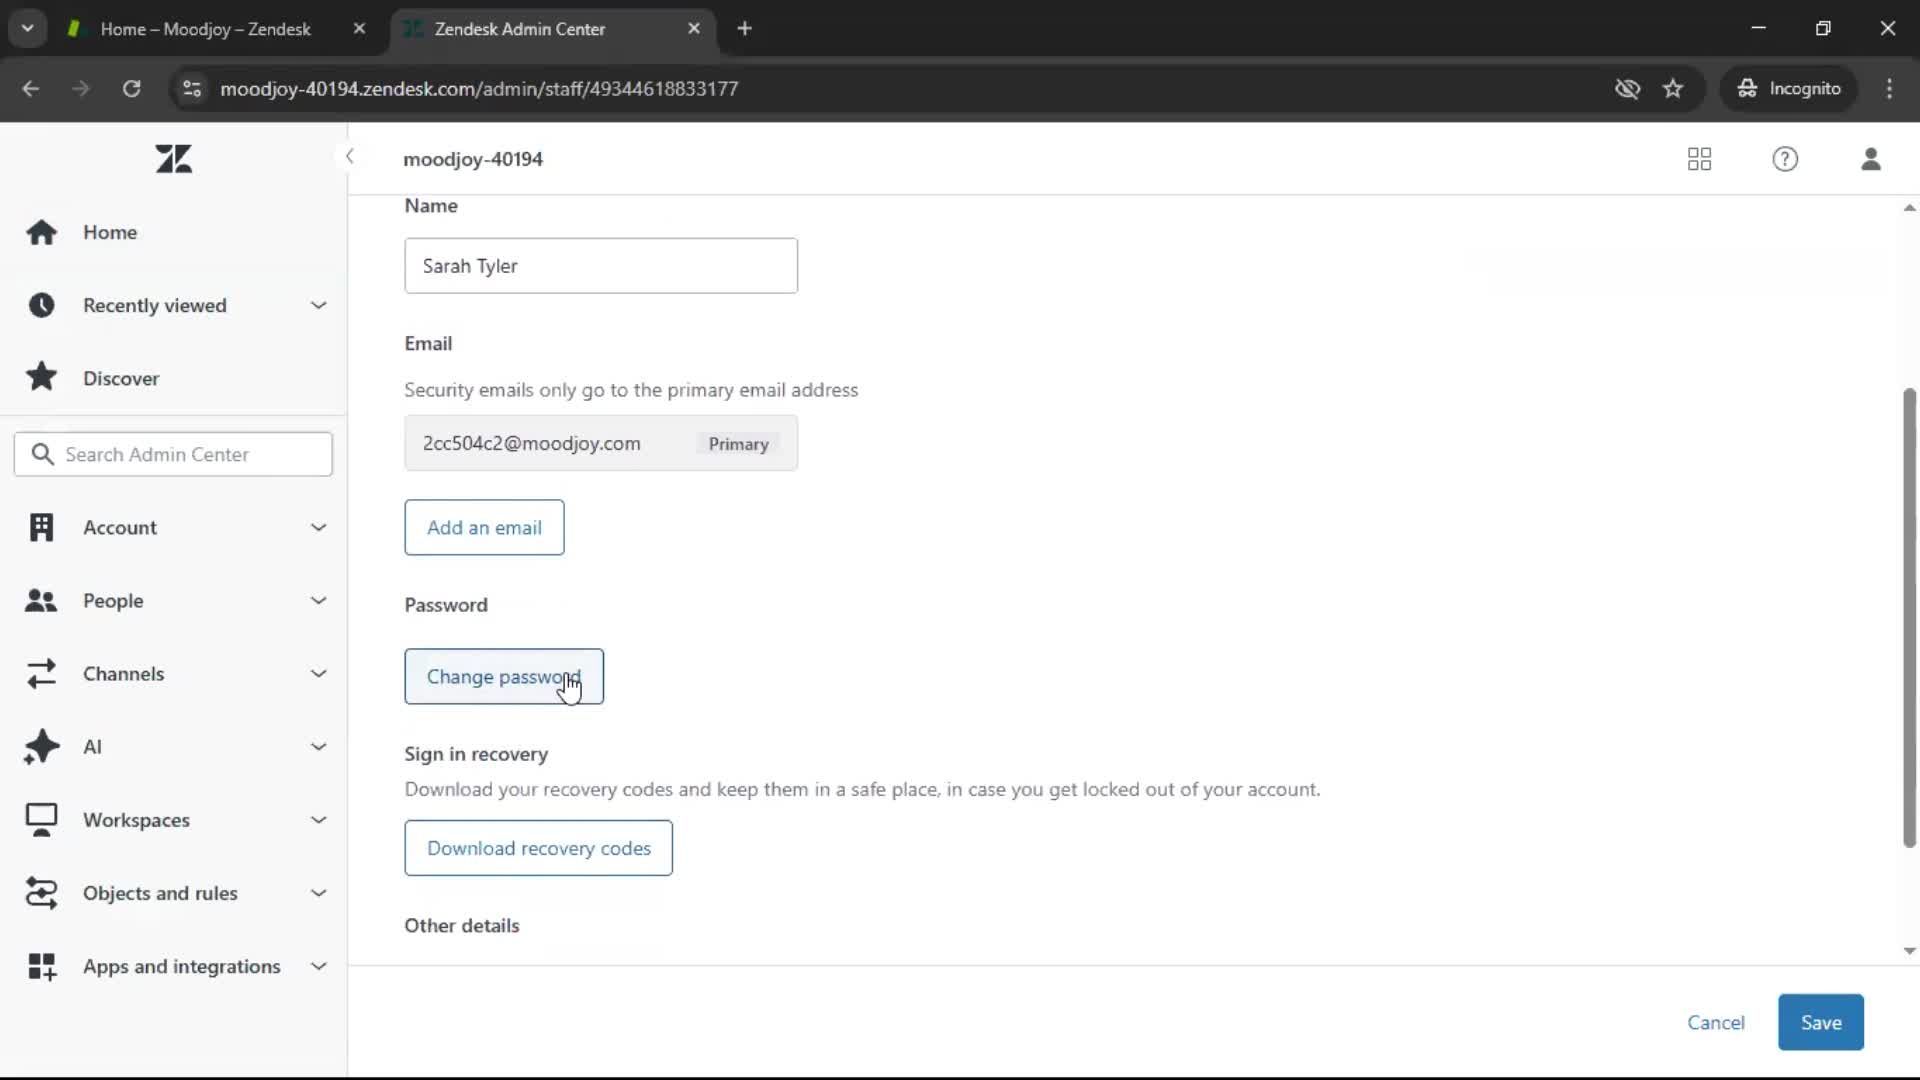Click the Name field with Sarah Tyler
The width and height of the screenshot is (1920, 1080).
(601, 266)
